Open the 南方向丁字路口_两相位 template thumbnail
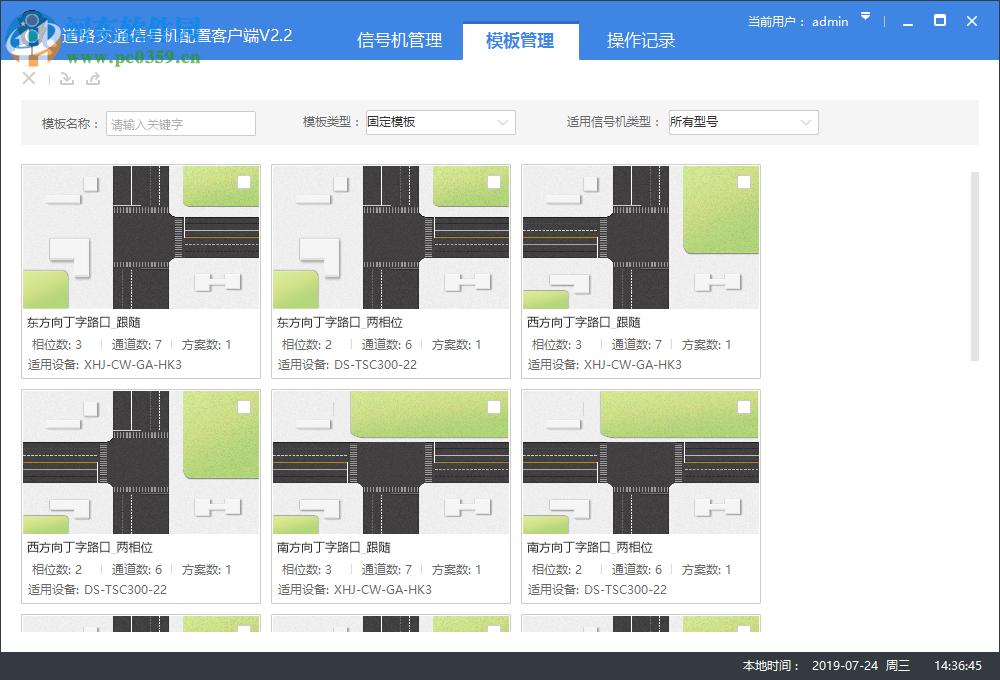The height and width of the screenshot is (680, 1000). tap(640, 462)
